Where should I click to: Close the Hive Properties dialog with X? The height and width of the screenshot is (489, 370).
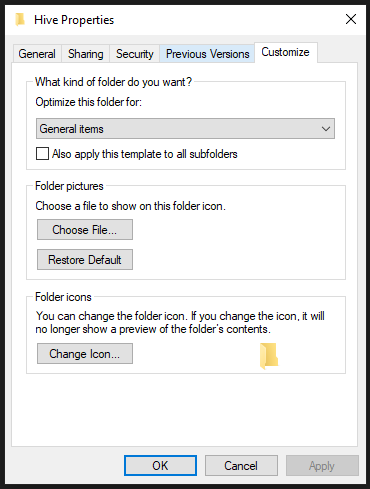351,19
